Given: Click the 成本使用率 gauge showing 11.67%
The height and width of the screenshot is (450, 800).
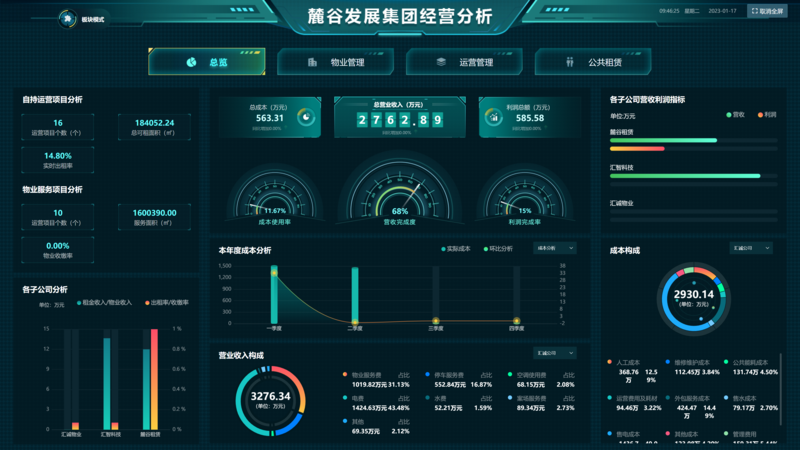Looking at the screenshot, I should click(x=275, y=195).
